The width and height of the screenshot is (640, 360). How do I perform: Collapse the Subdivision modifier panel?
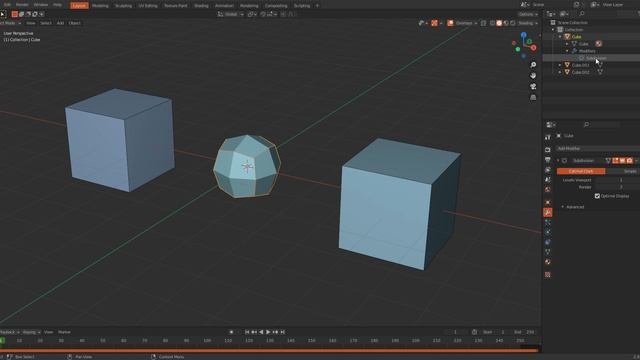coord(558,161)
